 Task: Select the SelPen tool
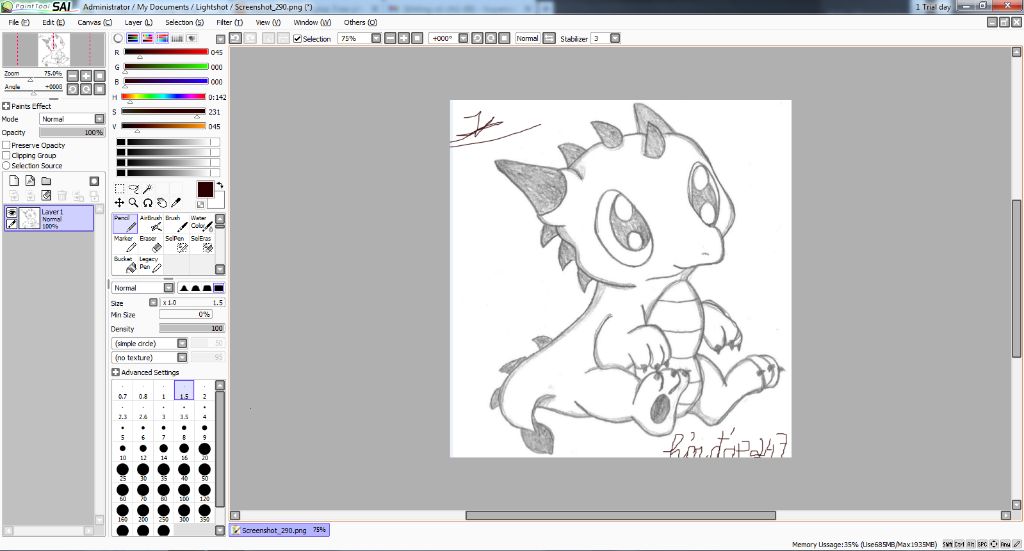coord(176,244)
